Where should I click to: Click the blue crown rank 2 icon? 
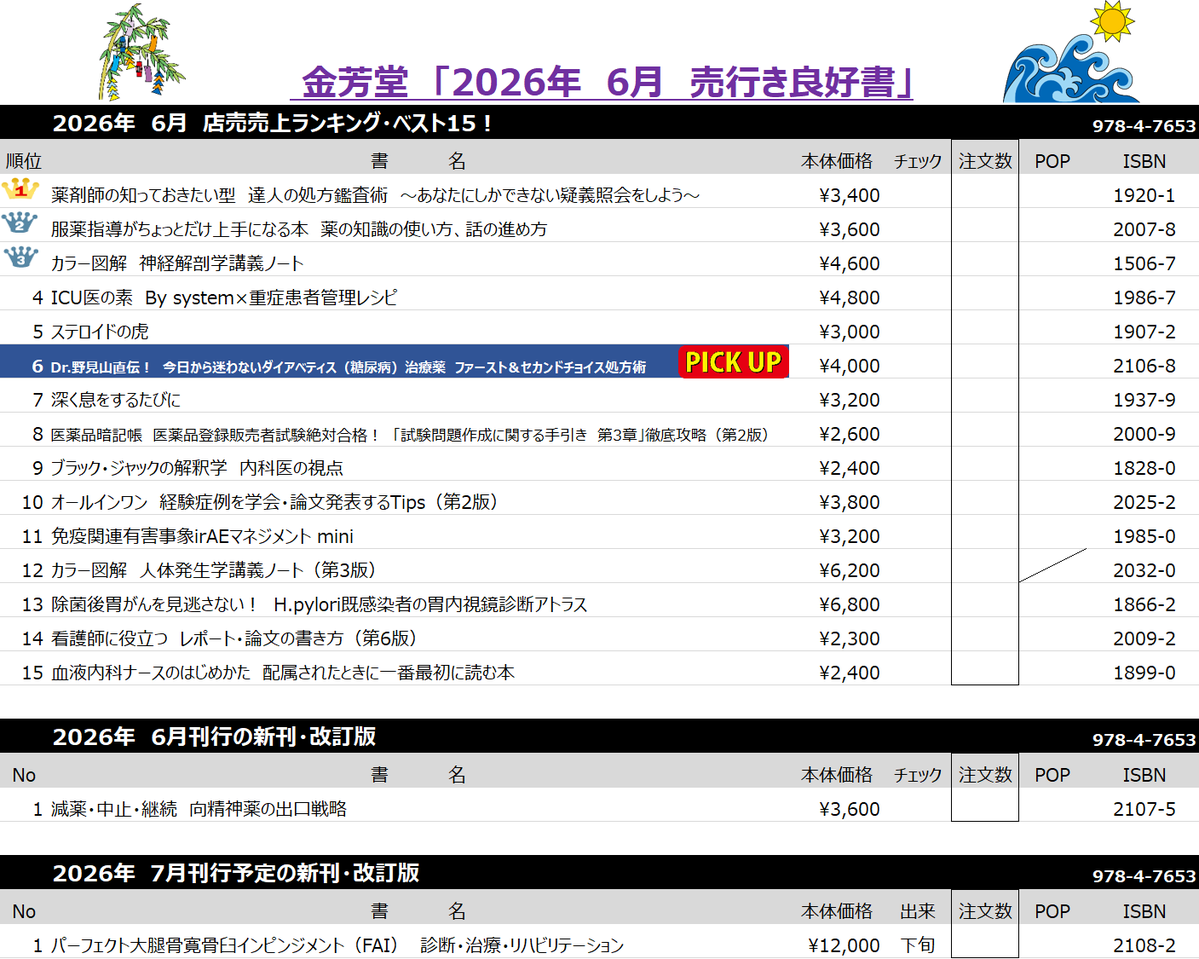[20, 223]
